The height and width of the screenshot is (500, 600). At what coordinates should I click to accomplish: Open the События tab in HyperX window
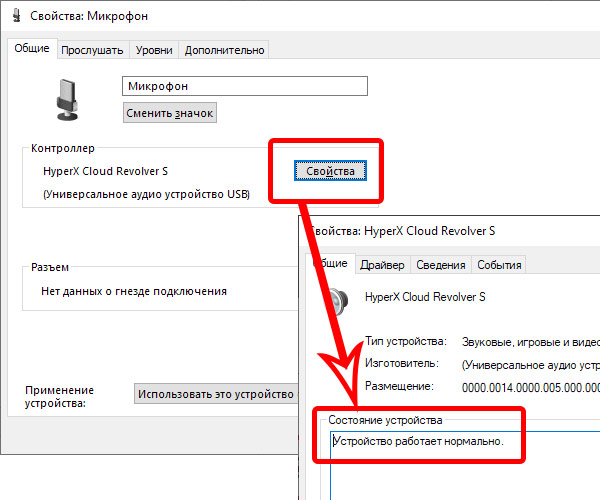pos(499,265)
